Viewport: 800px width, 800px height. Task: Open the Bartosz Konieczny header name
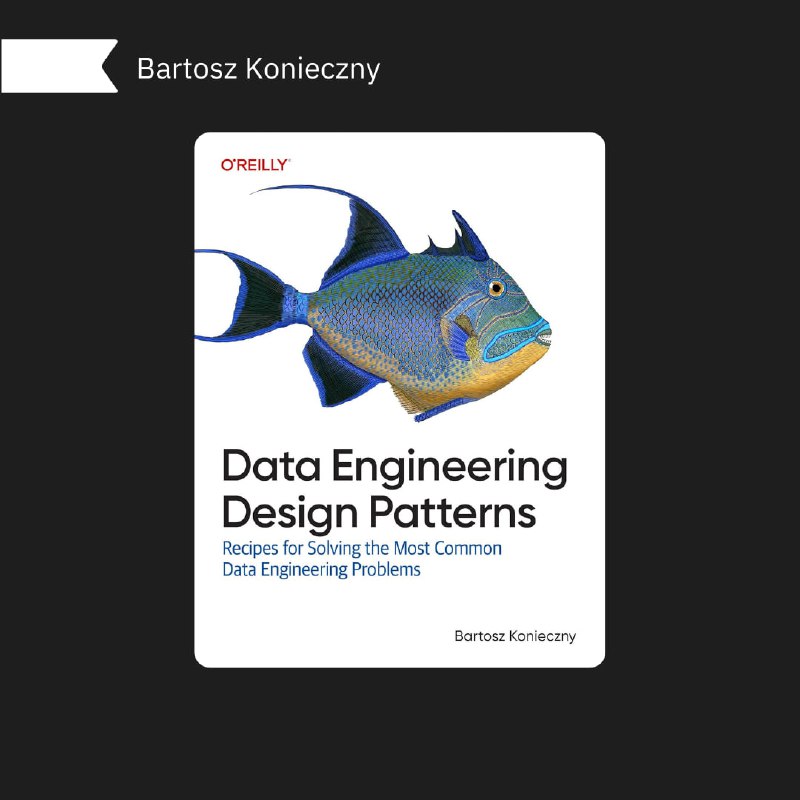(x=258, y=68)
